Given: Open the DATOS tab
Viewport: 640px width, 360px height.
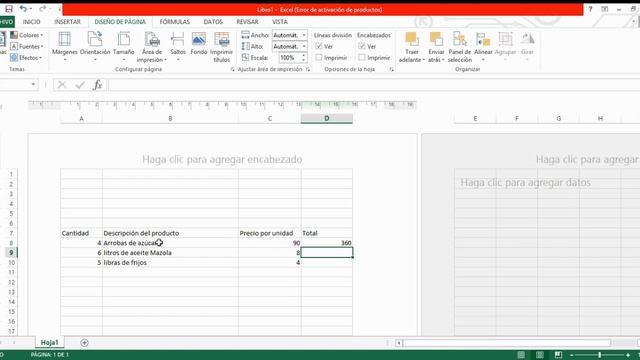Looking at the screenshot, I should point(213,22).
